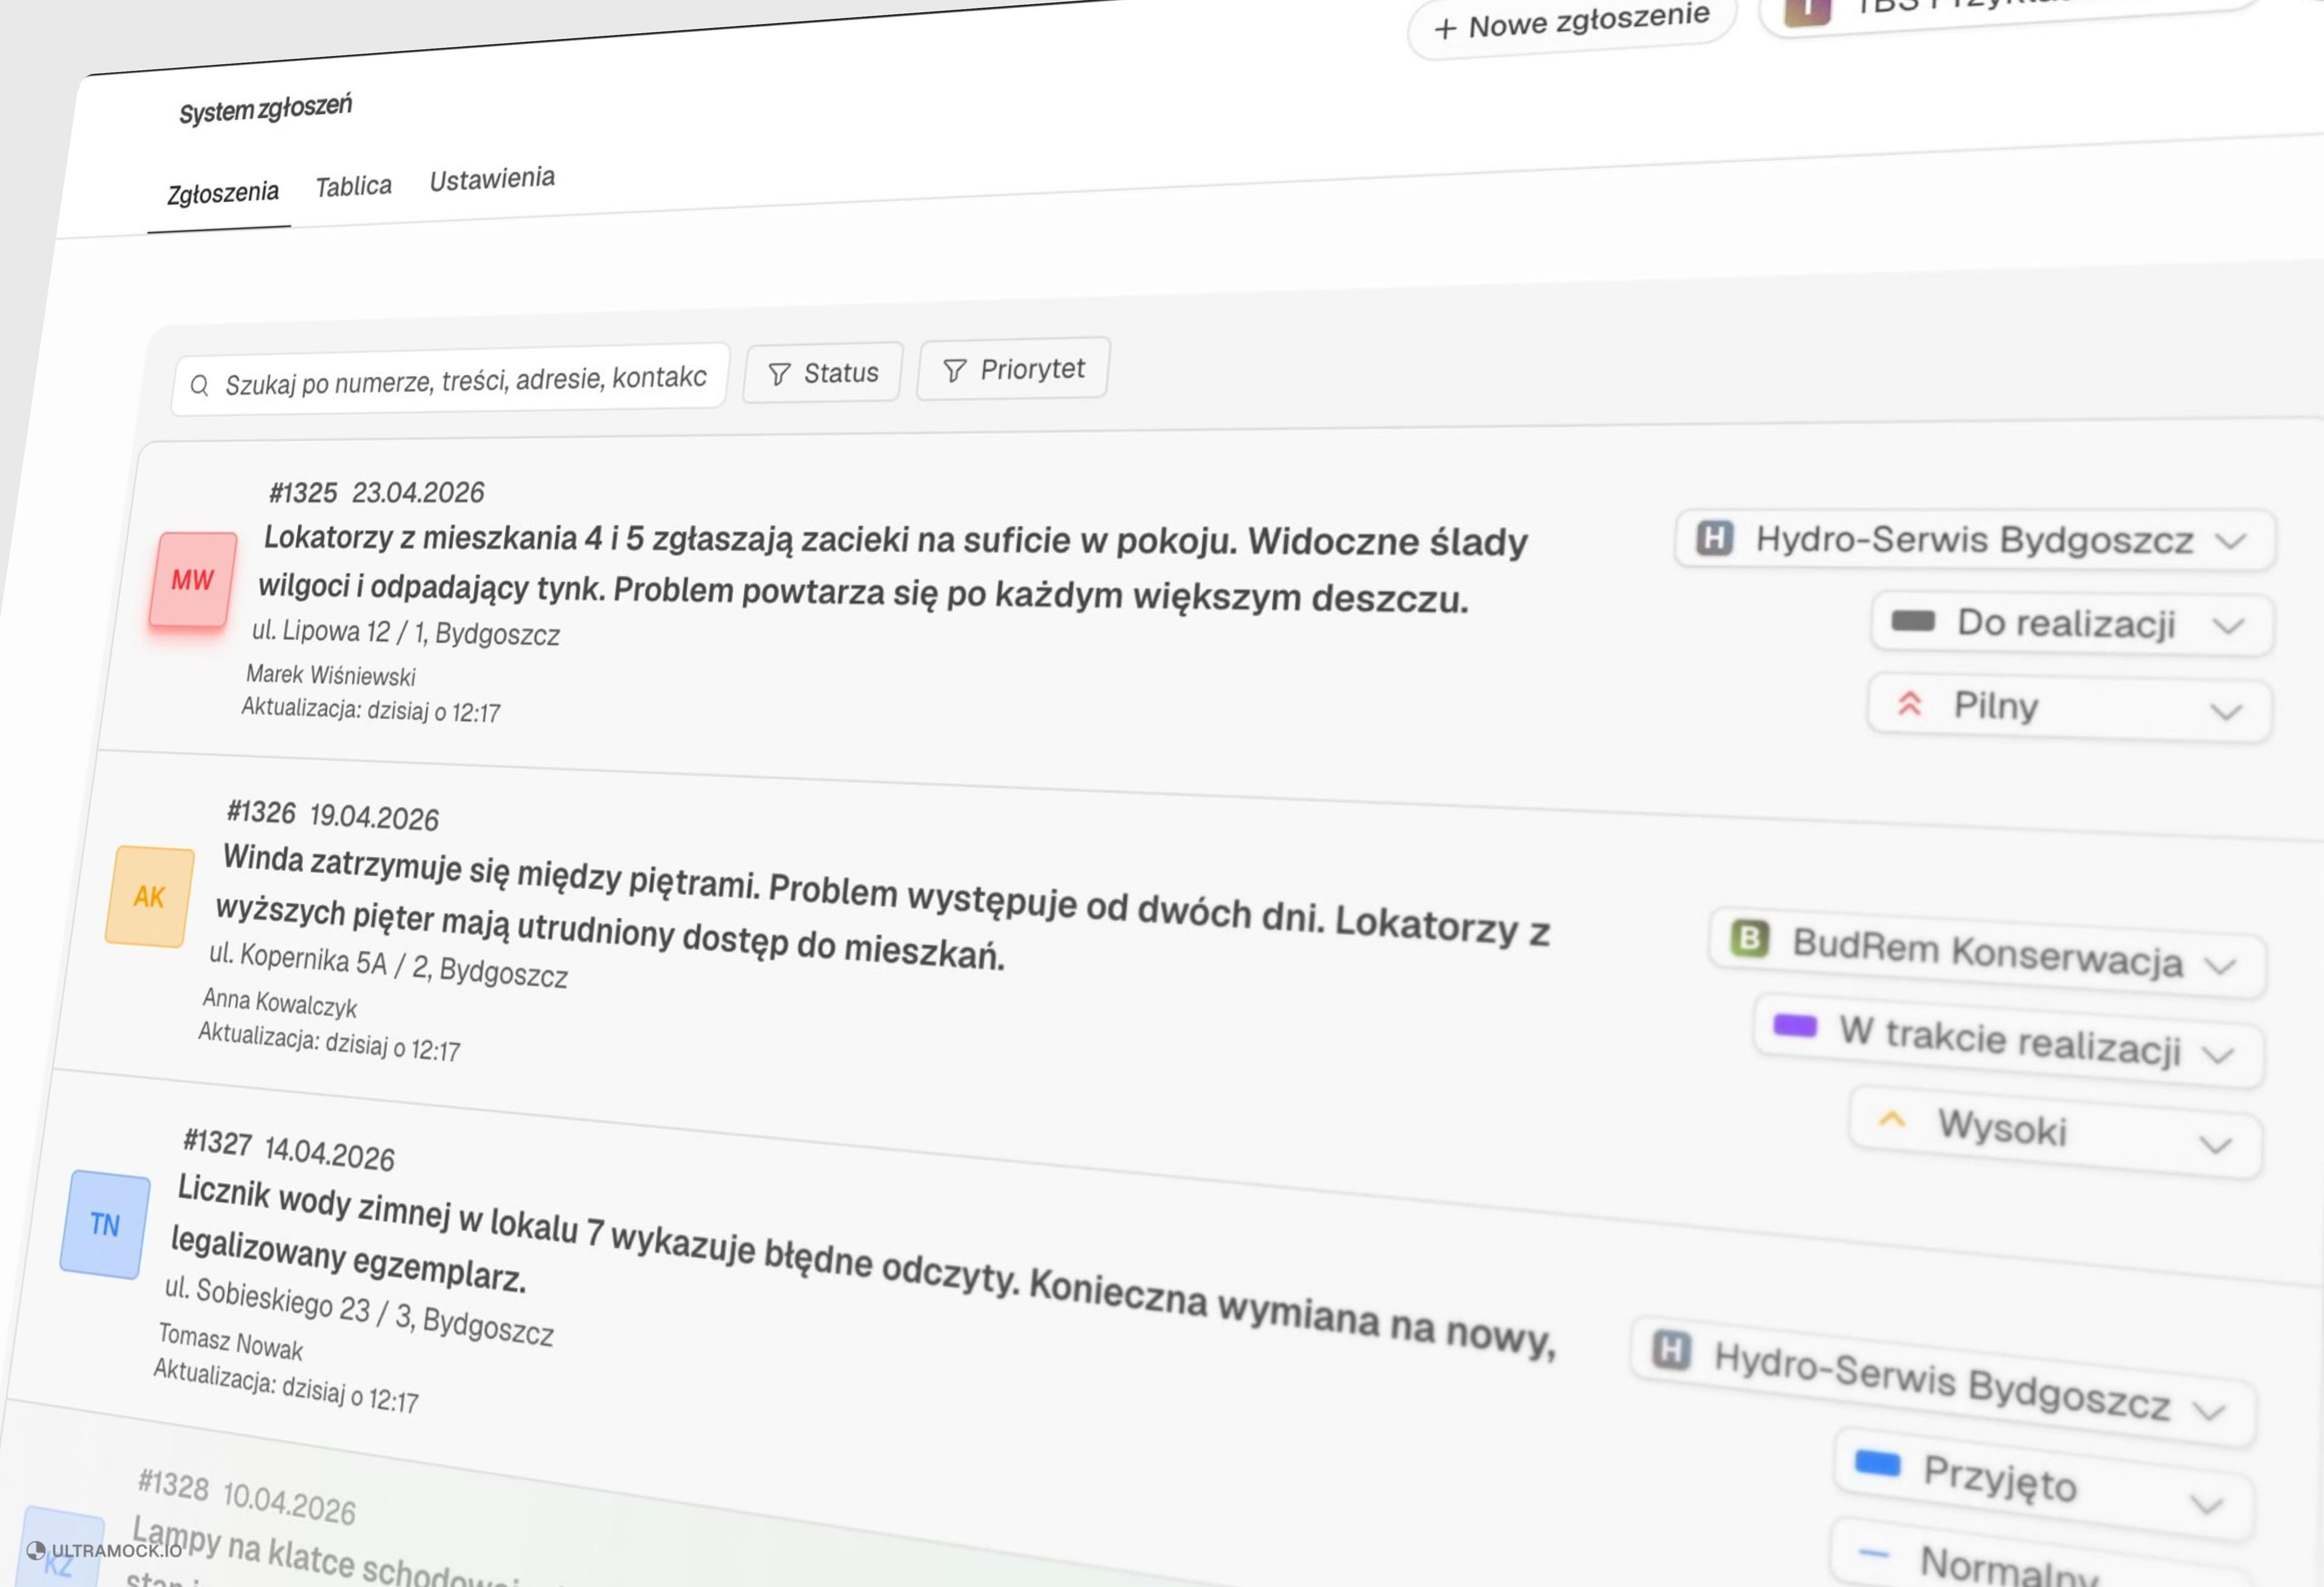This screenshot has width=2324, height=1587.
Task: Open the Do realizacji status dropdown
Action: [x=2072, y=624]
